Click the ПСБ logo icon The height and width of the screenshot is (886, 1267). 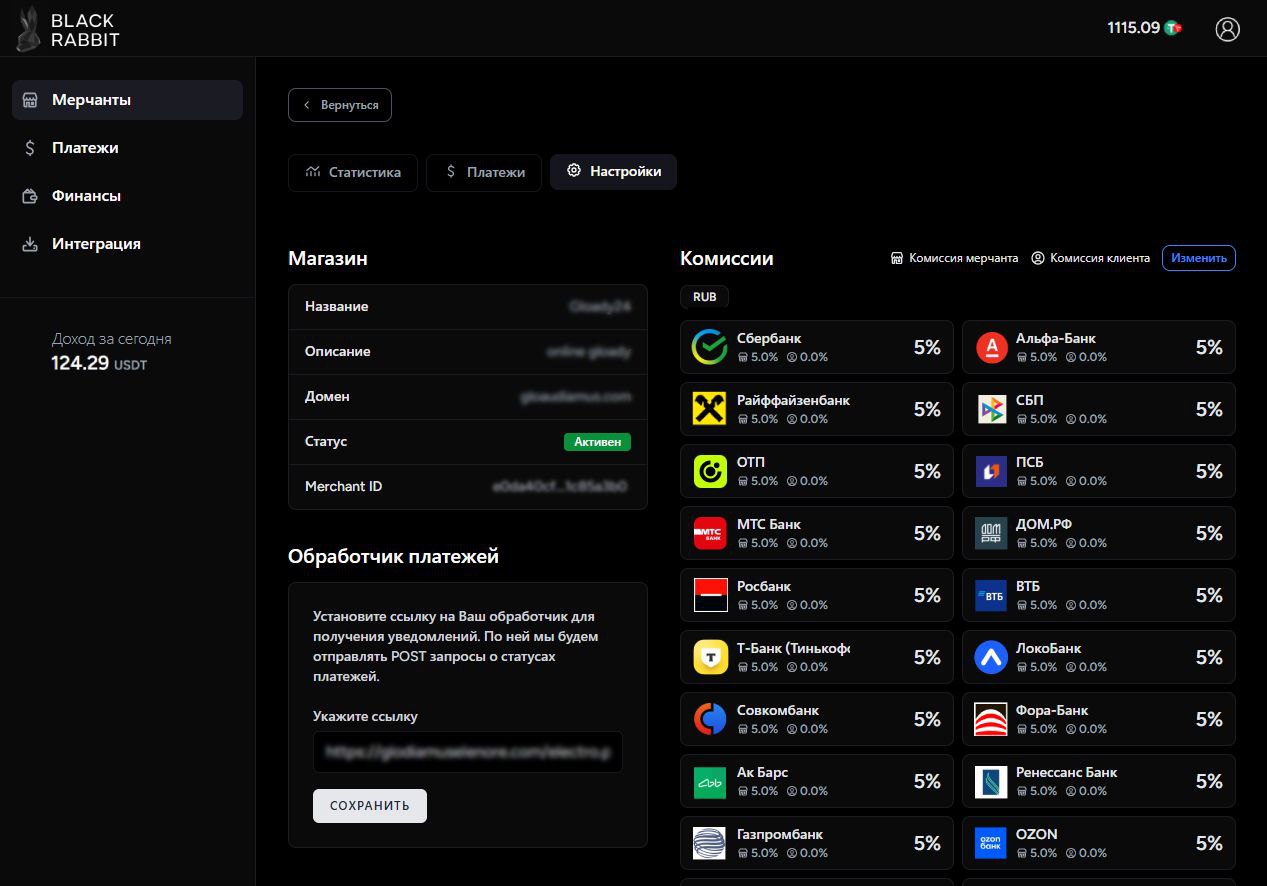pos(991,471)
